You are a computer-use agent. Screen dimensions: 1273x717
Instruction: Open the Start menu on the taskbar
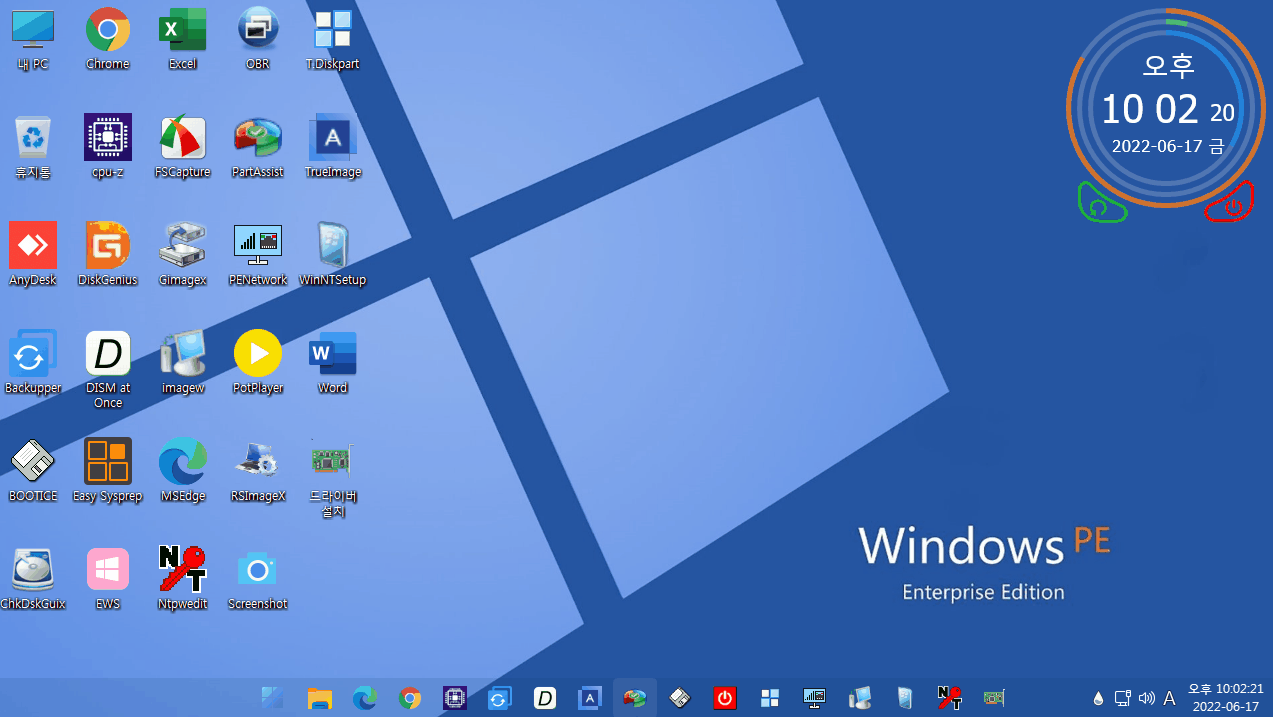pos(273,698)
